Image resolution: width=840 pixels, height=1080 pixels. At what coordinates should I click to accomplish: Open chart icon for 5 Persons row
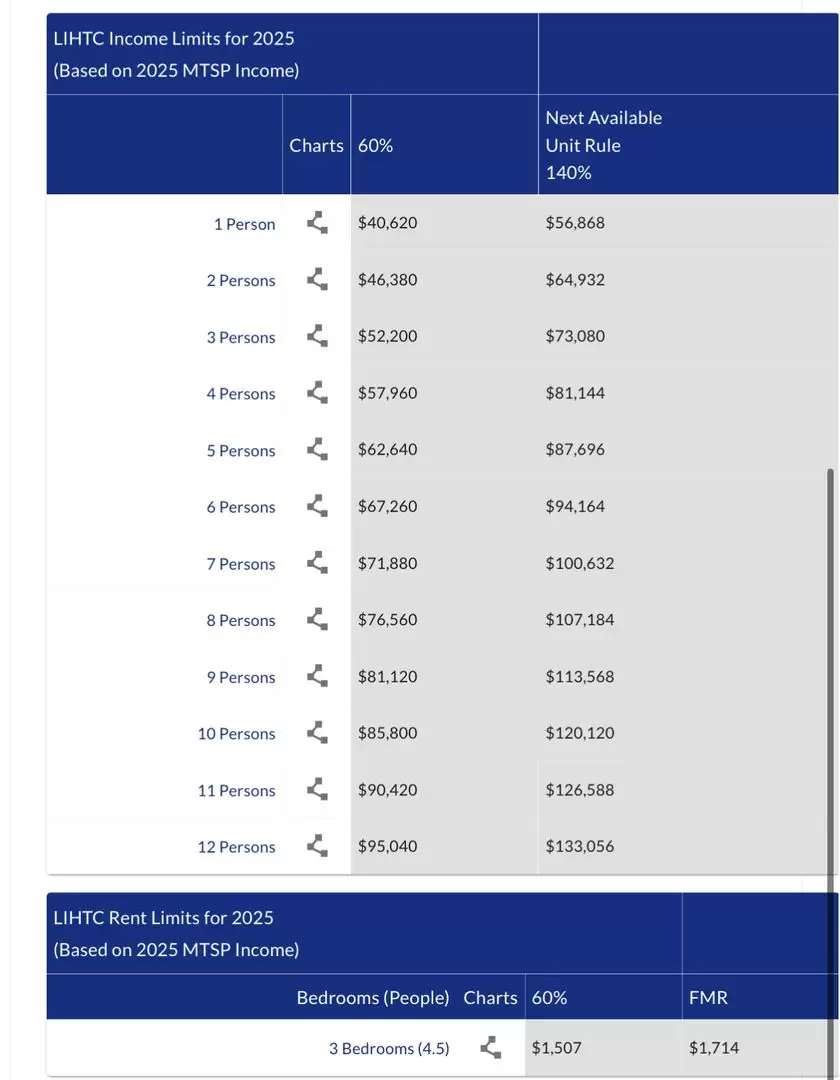317,450
